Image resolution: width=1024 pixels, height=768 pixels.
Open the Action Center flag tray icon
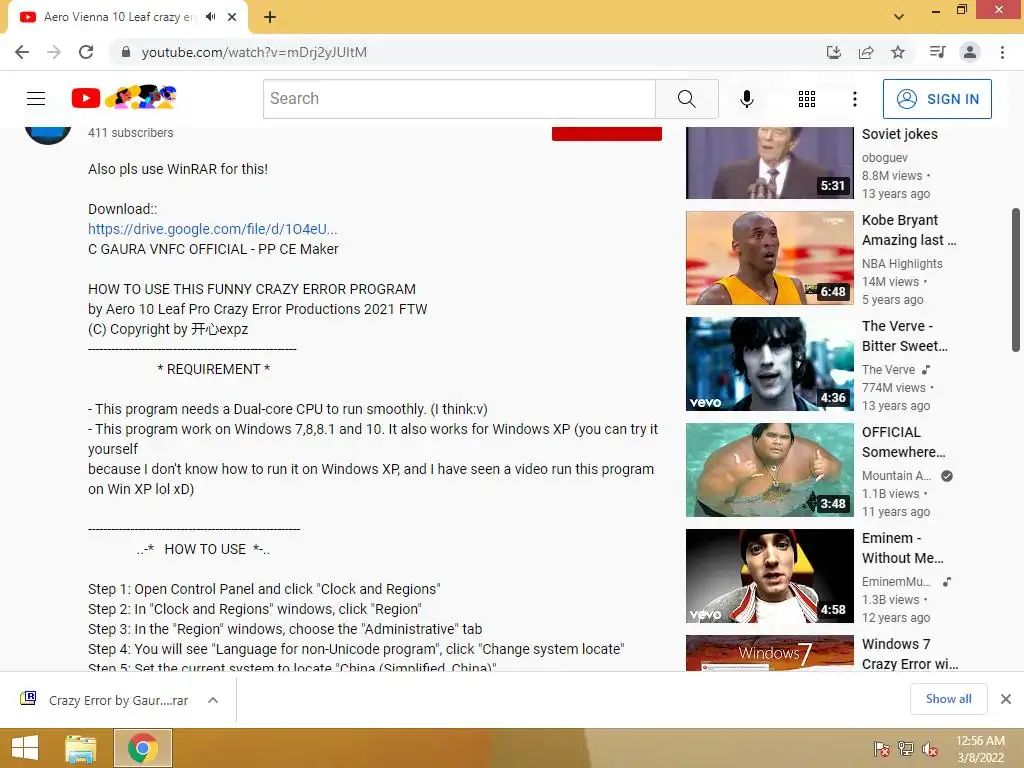point(882,748)
